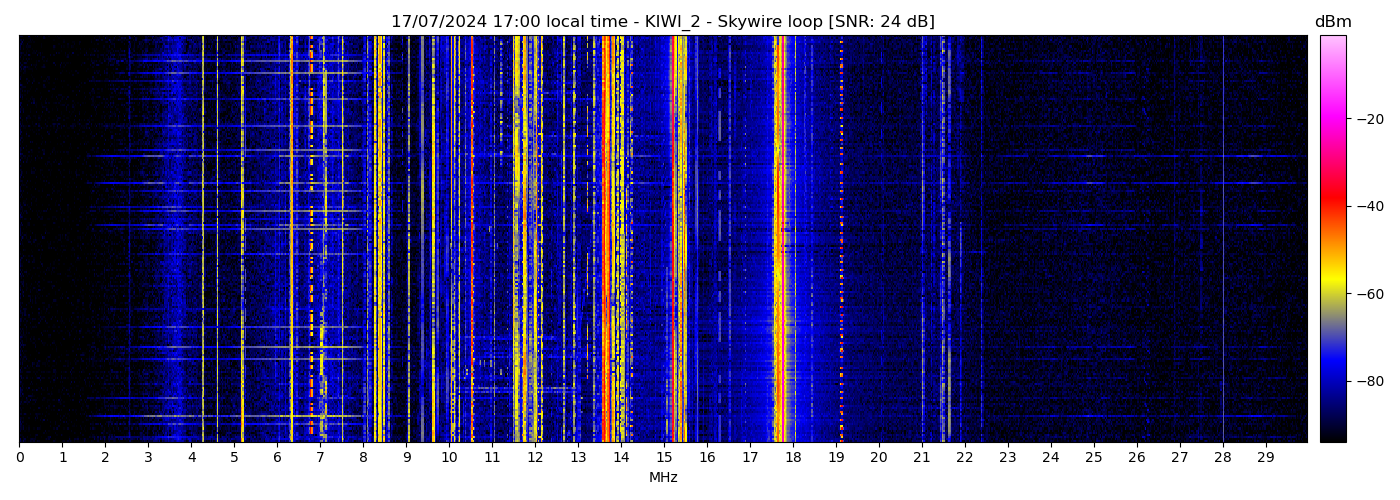Click the 29 MHz tick label
Image resolution: width=1400 pixels, height=500 pixels.
tap(1265, 457)
